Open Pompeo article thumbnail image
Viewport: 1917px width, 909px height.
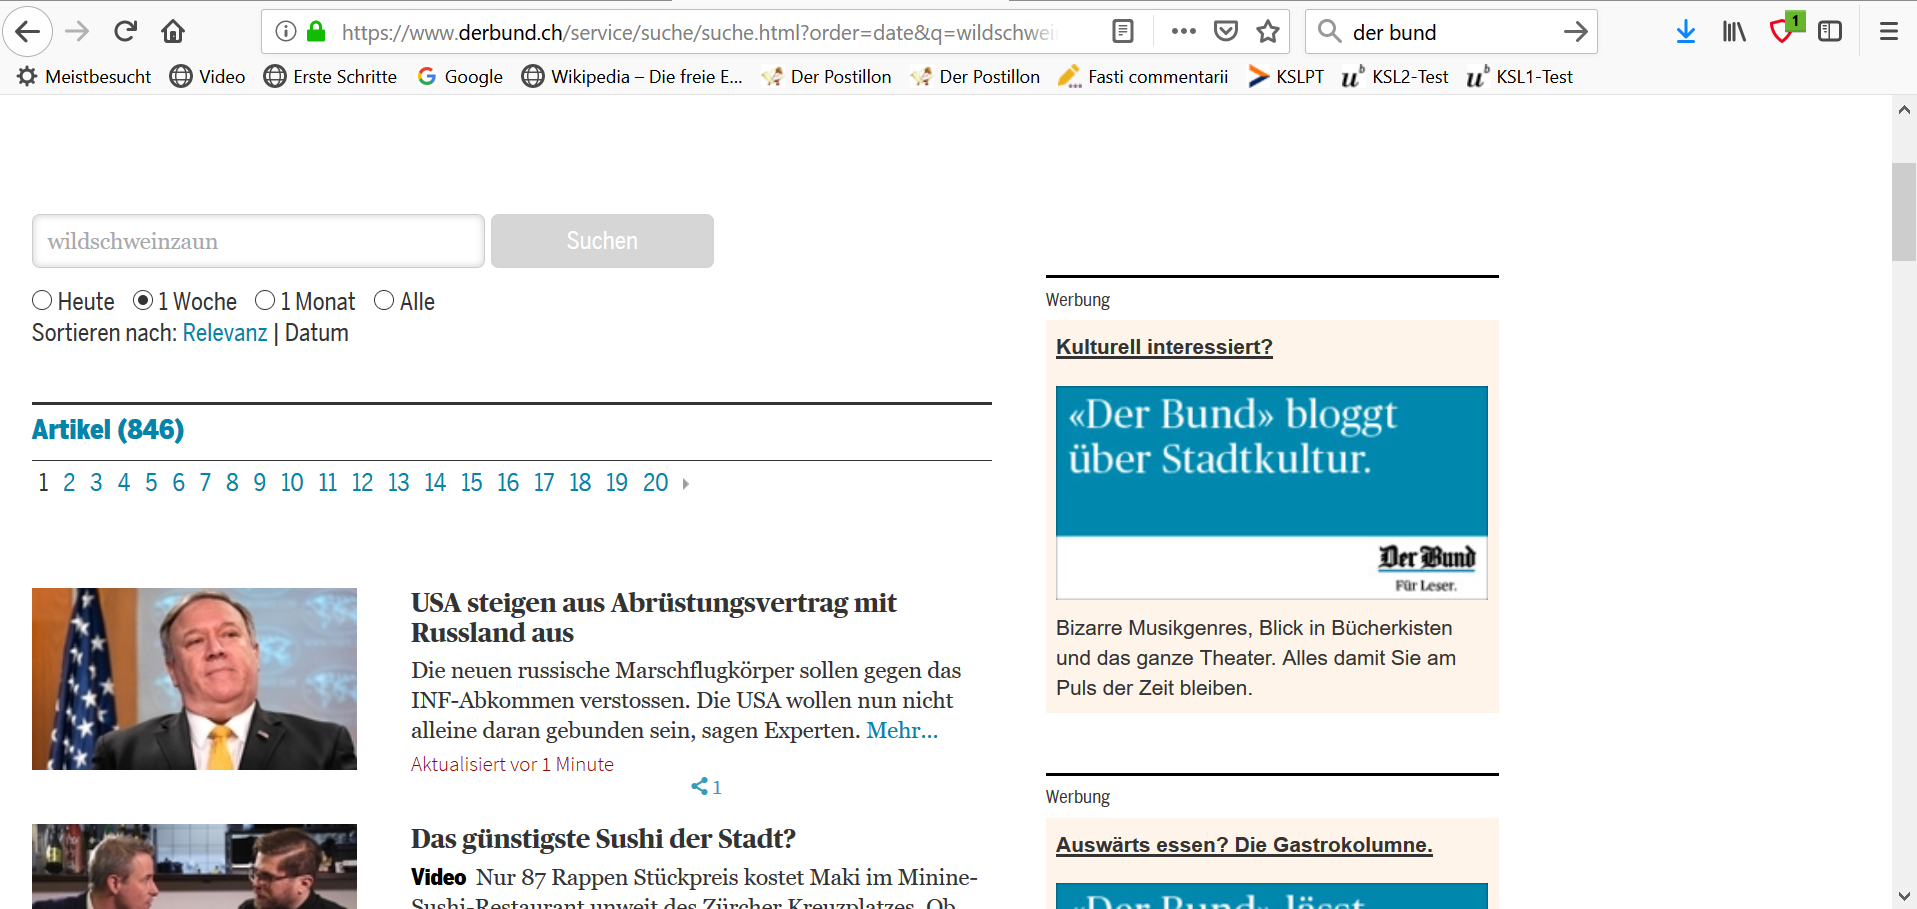pyautogui.click(x=194, y=679)
